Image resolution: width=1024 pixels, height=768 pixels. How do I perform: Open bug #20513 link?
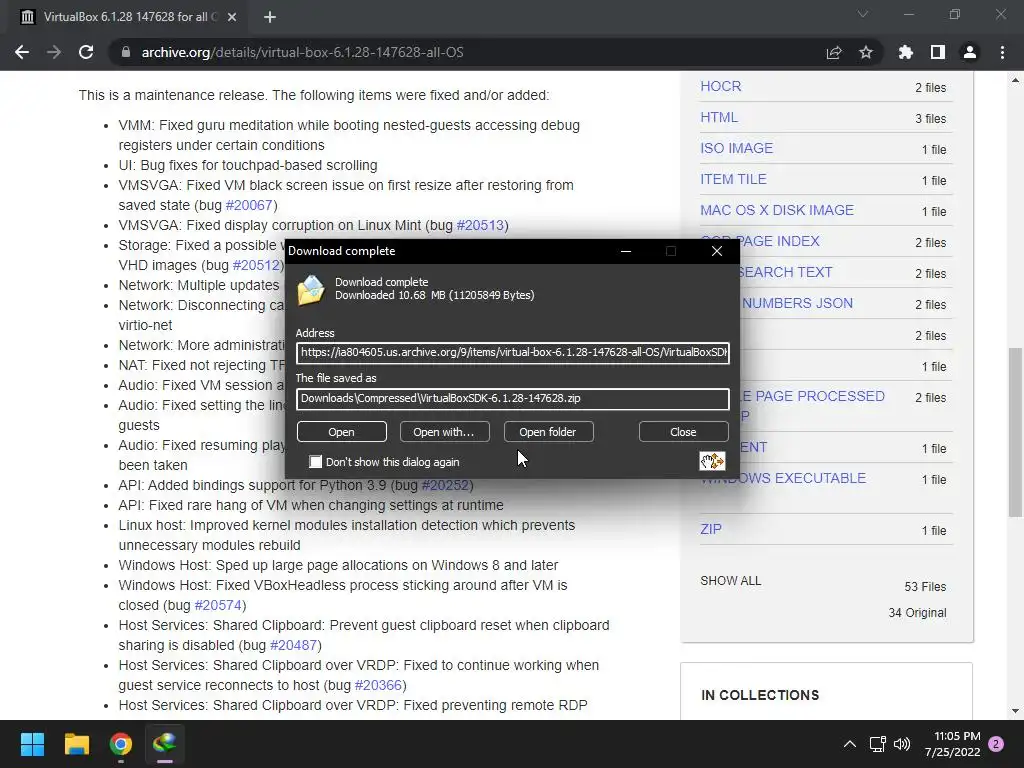click(x=480, y=225)
